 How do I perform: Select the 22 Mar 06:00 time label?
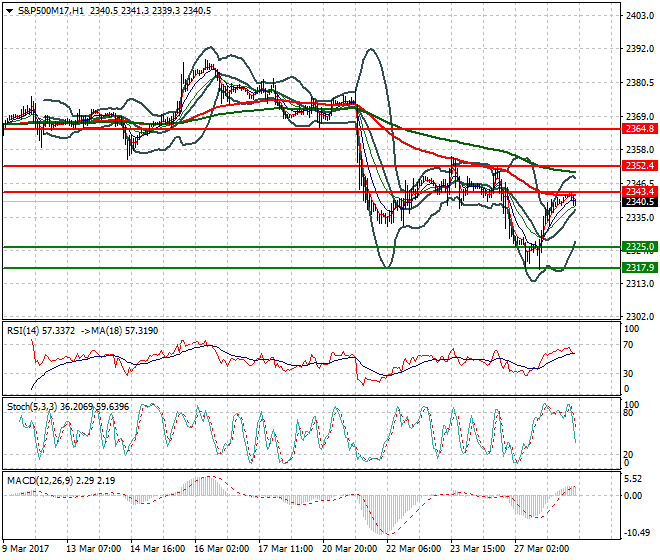point(413,549)
